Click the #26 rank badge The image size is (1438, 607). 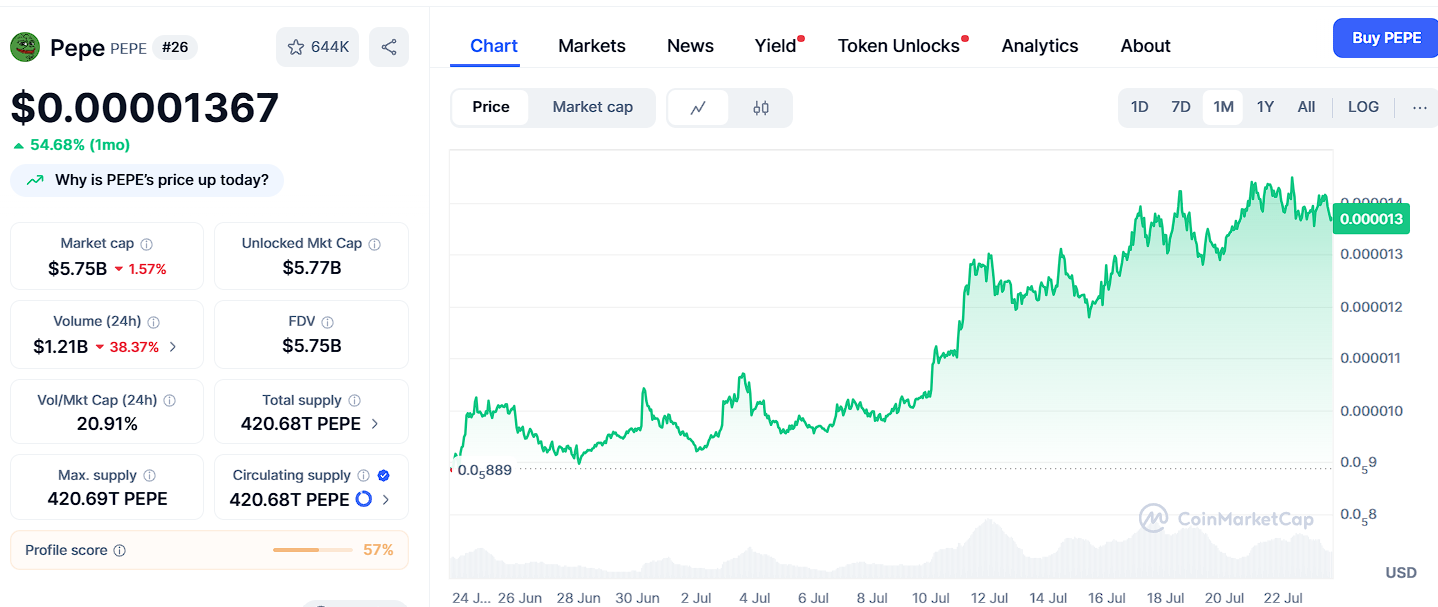pyautogui.click(x=175, y=47)
